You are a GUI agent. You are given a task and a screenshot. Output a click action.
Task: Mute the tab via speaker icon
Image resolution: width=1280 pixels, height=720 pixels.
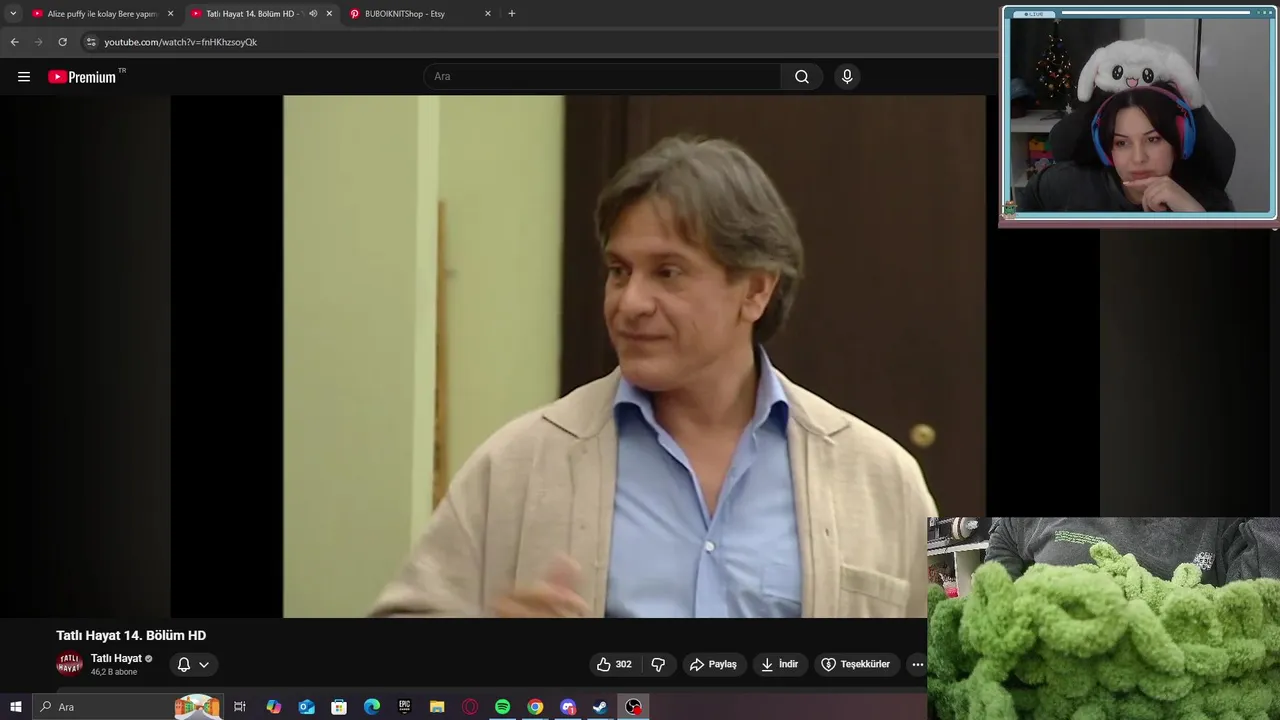coord(313,14)
